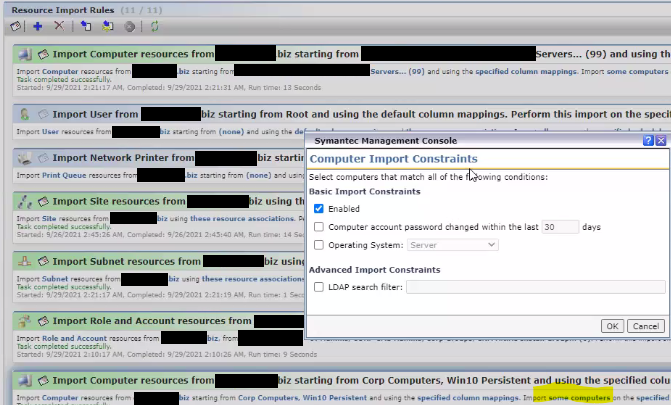The image size is (671, 405).
Task: Click the user icon of the Import User rule
Action: tap(25, 114)
